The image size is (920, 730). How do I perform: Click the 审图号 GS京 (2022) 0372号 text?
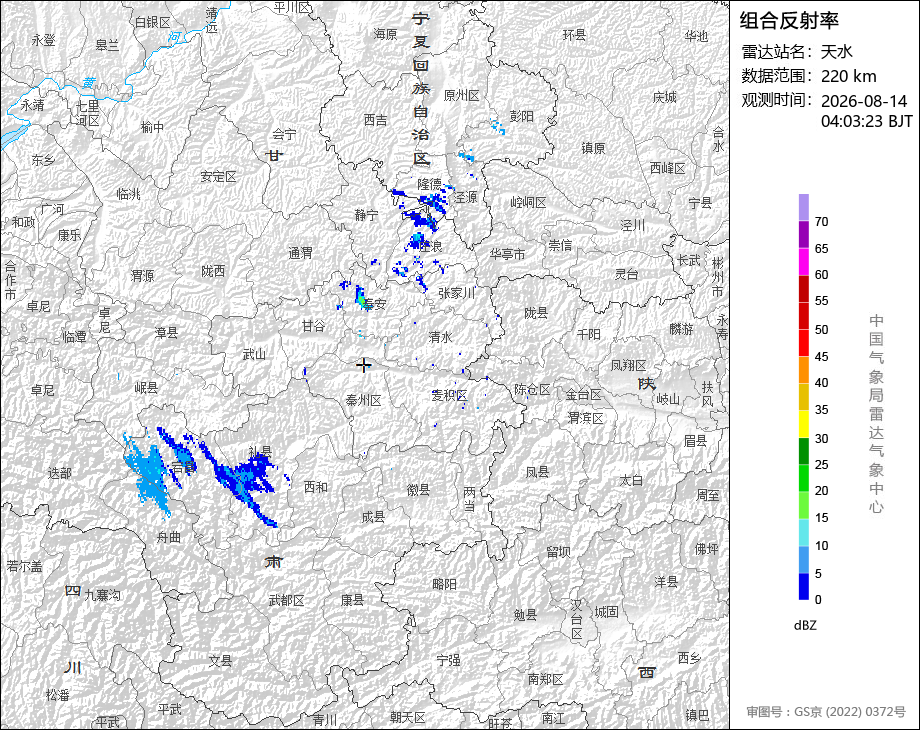tap(826, 712)
